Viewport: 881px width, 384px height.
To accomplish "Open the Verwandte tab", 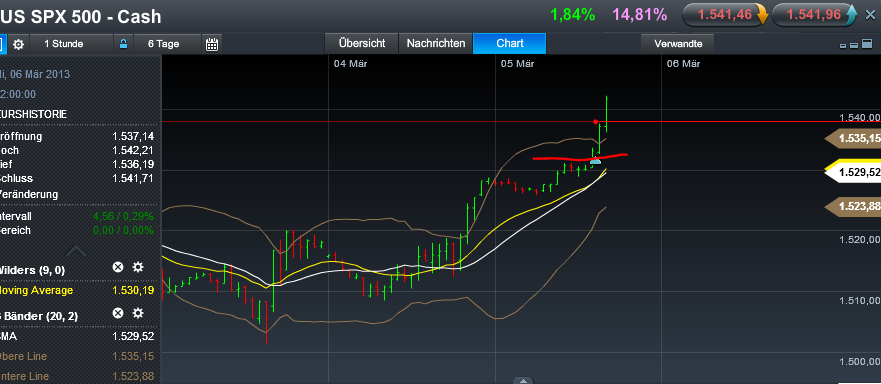I will 678,43.
